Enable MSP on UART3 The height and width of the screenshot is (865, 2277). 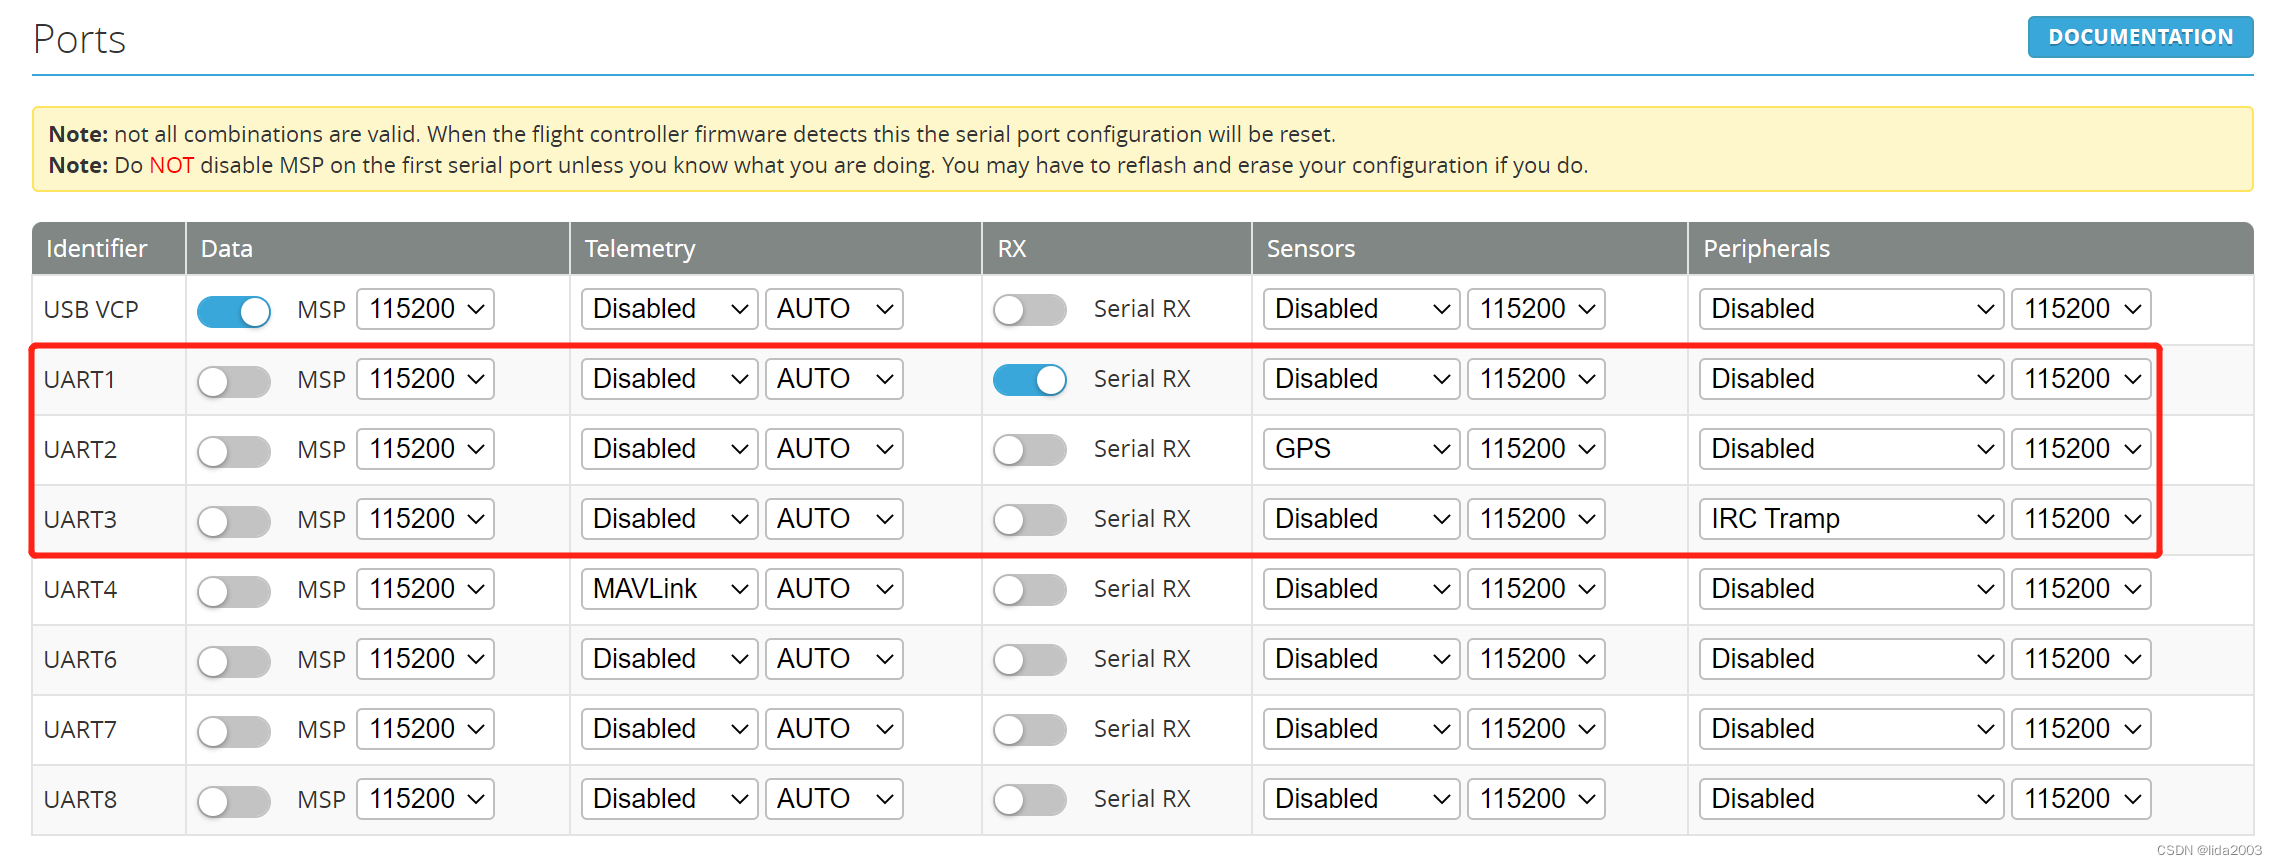click(234, 521)
